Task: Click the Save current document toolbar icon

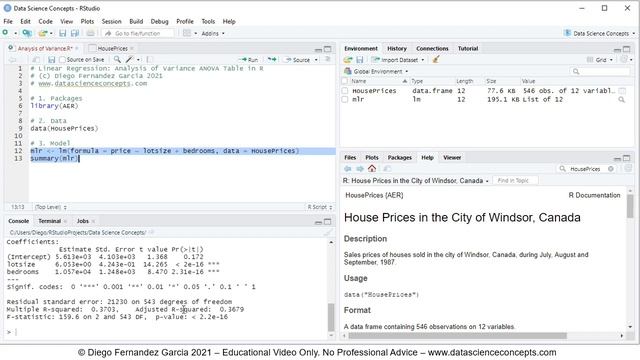Action: pos(62,33)
